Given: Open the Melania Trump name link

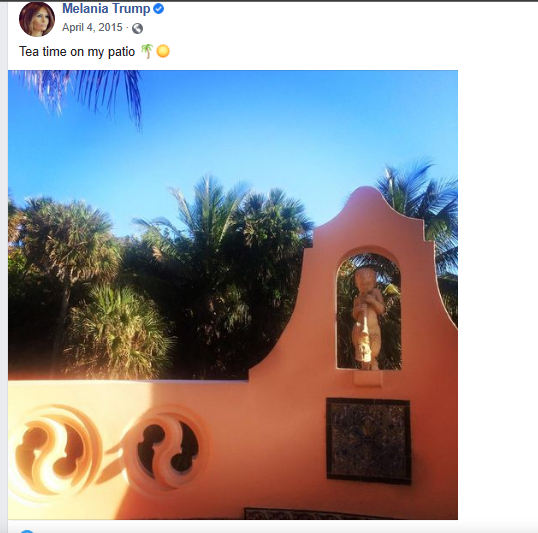Looking at the screenshot, I should (106, 9).
